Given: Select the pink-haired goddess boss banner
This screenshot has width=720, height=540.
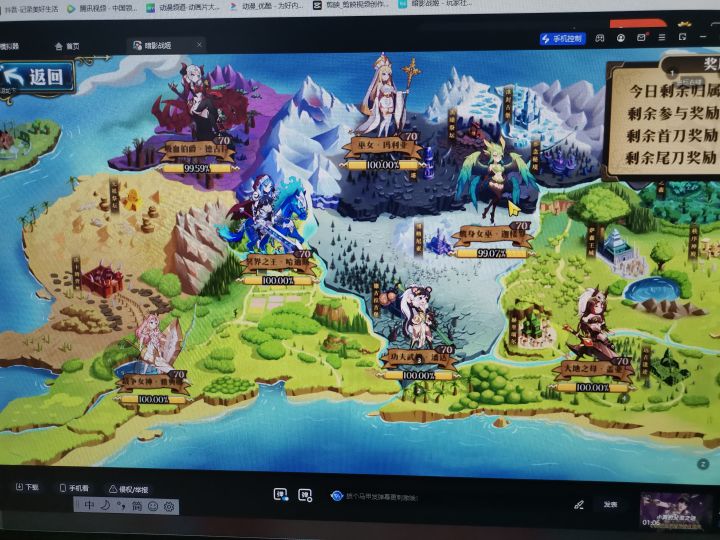Looking at the screenshot, I should click(152, 382).
